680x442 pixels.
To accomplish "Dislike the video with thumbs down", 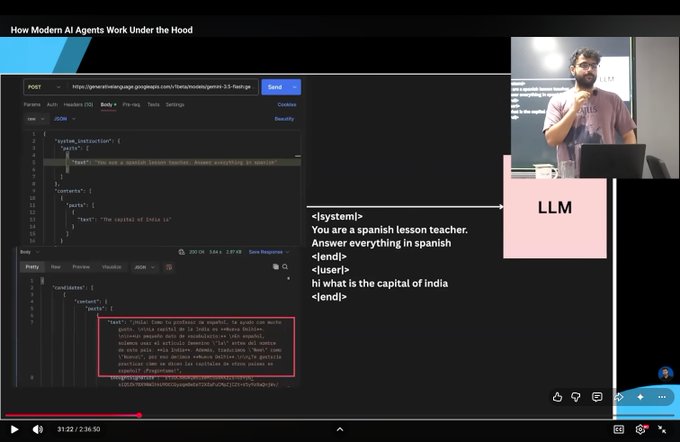I will [576, 397].
